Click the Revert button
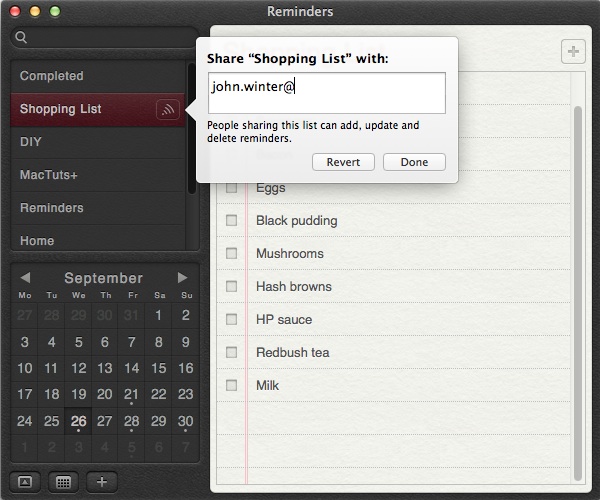The height and width of the screenshot is (500, 600). tap(343, 162)
